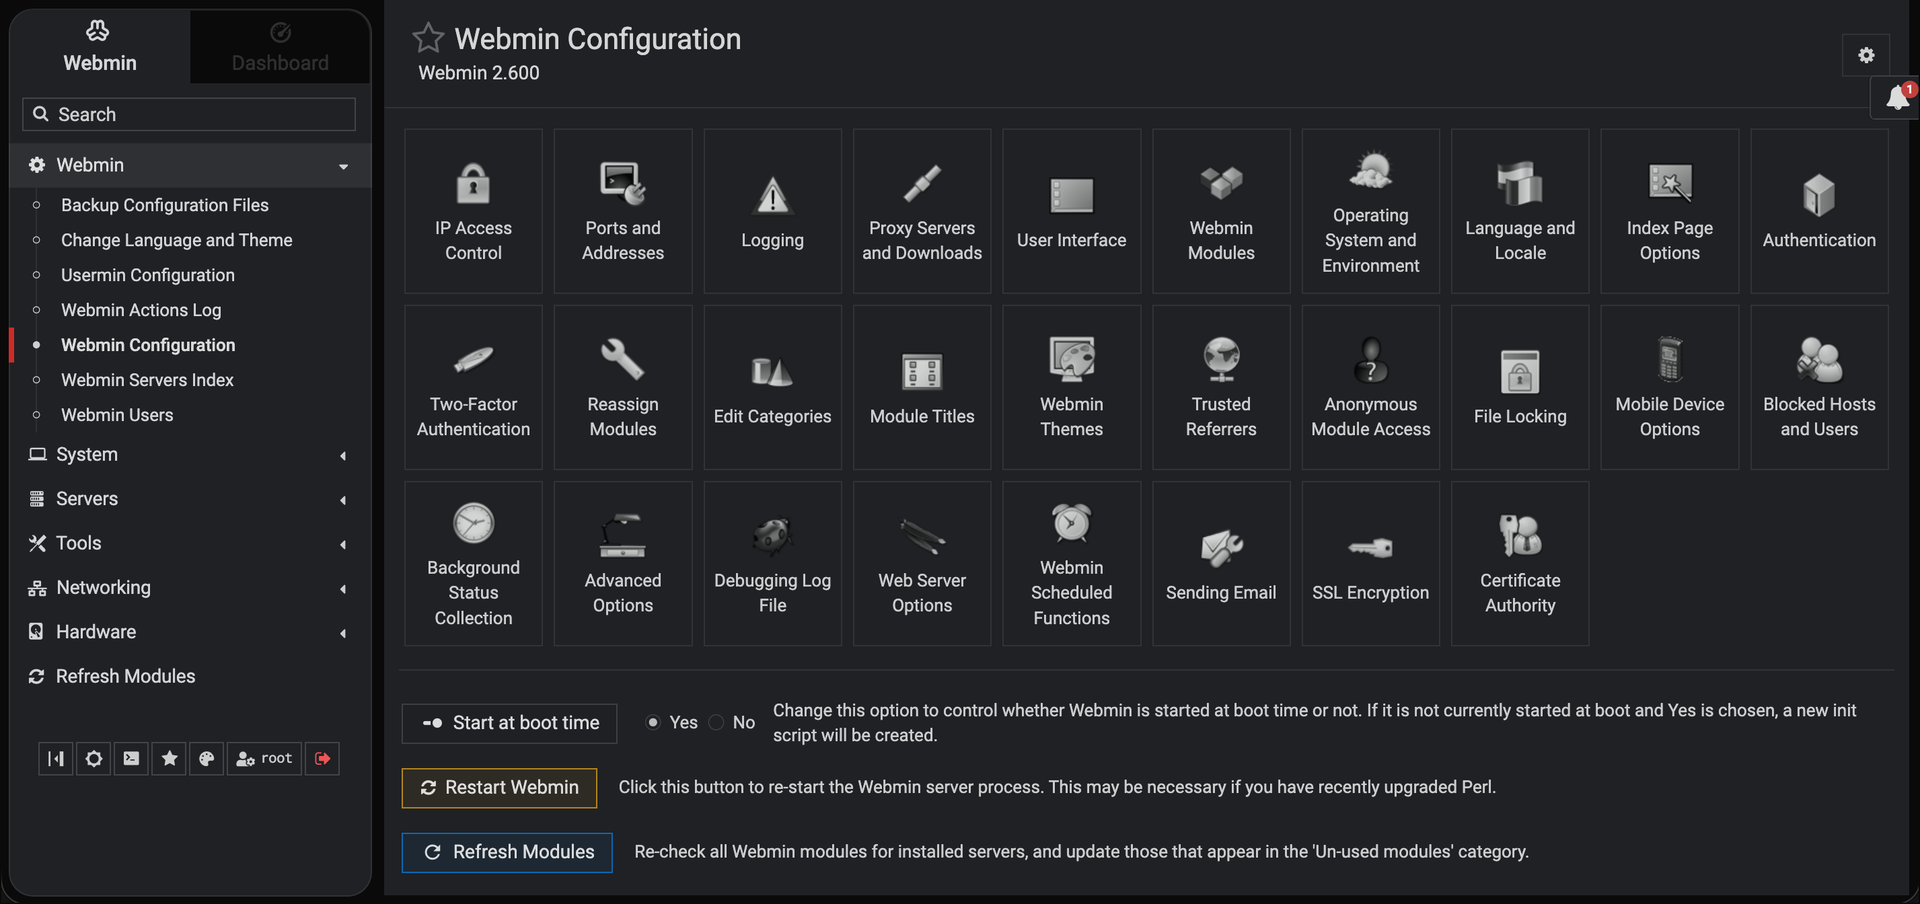
Task: Open Authentication settings icon
Action: point(1819,211)
